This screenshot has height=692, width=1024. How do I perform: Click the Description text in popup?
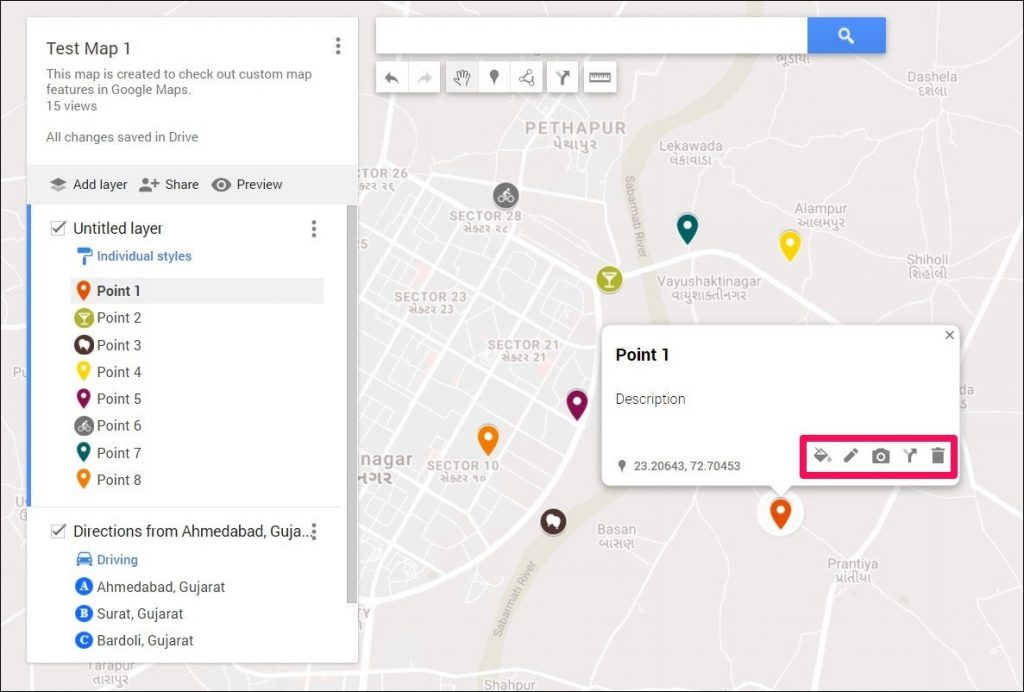pyautogui.click(x=650, y=399)
